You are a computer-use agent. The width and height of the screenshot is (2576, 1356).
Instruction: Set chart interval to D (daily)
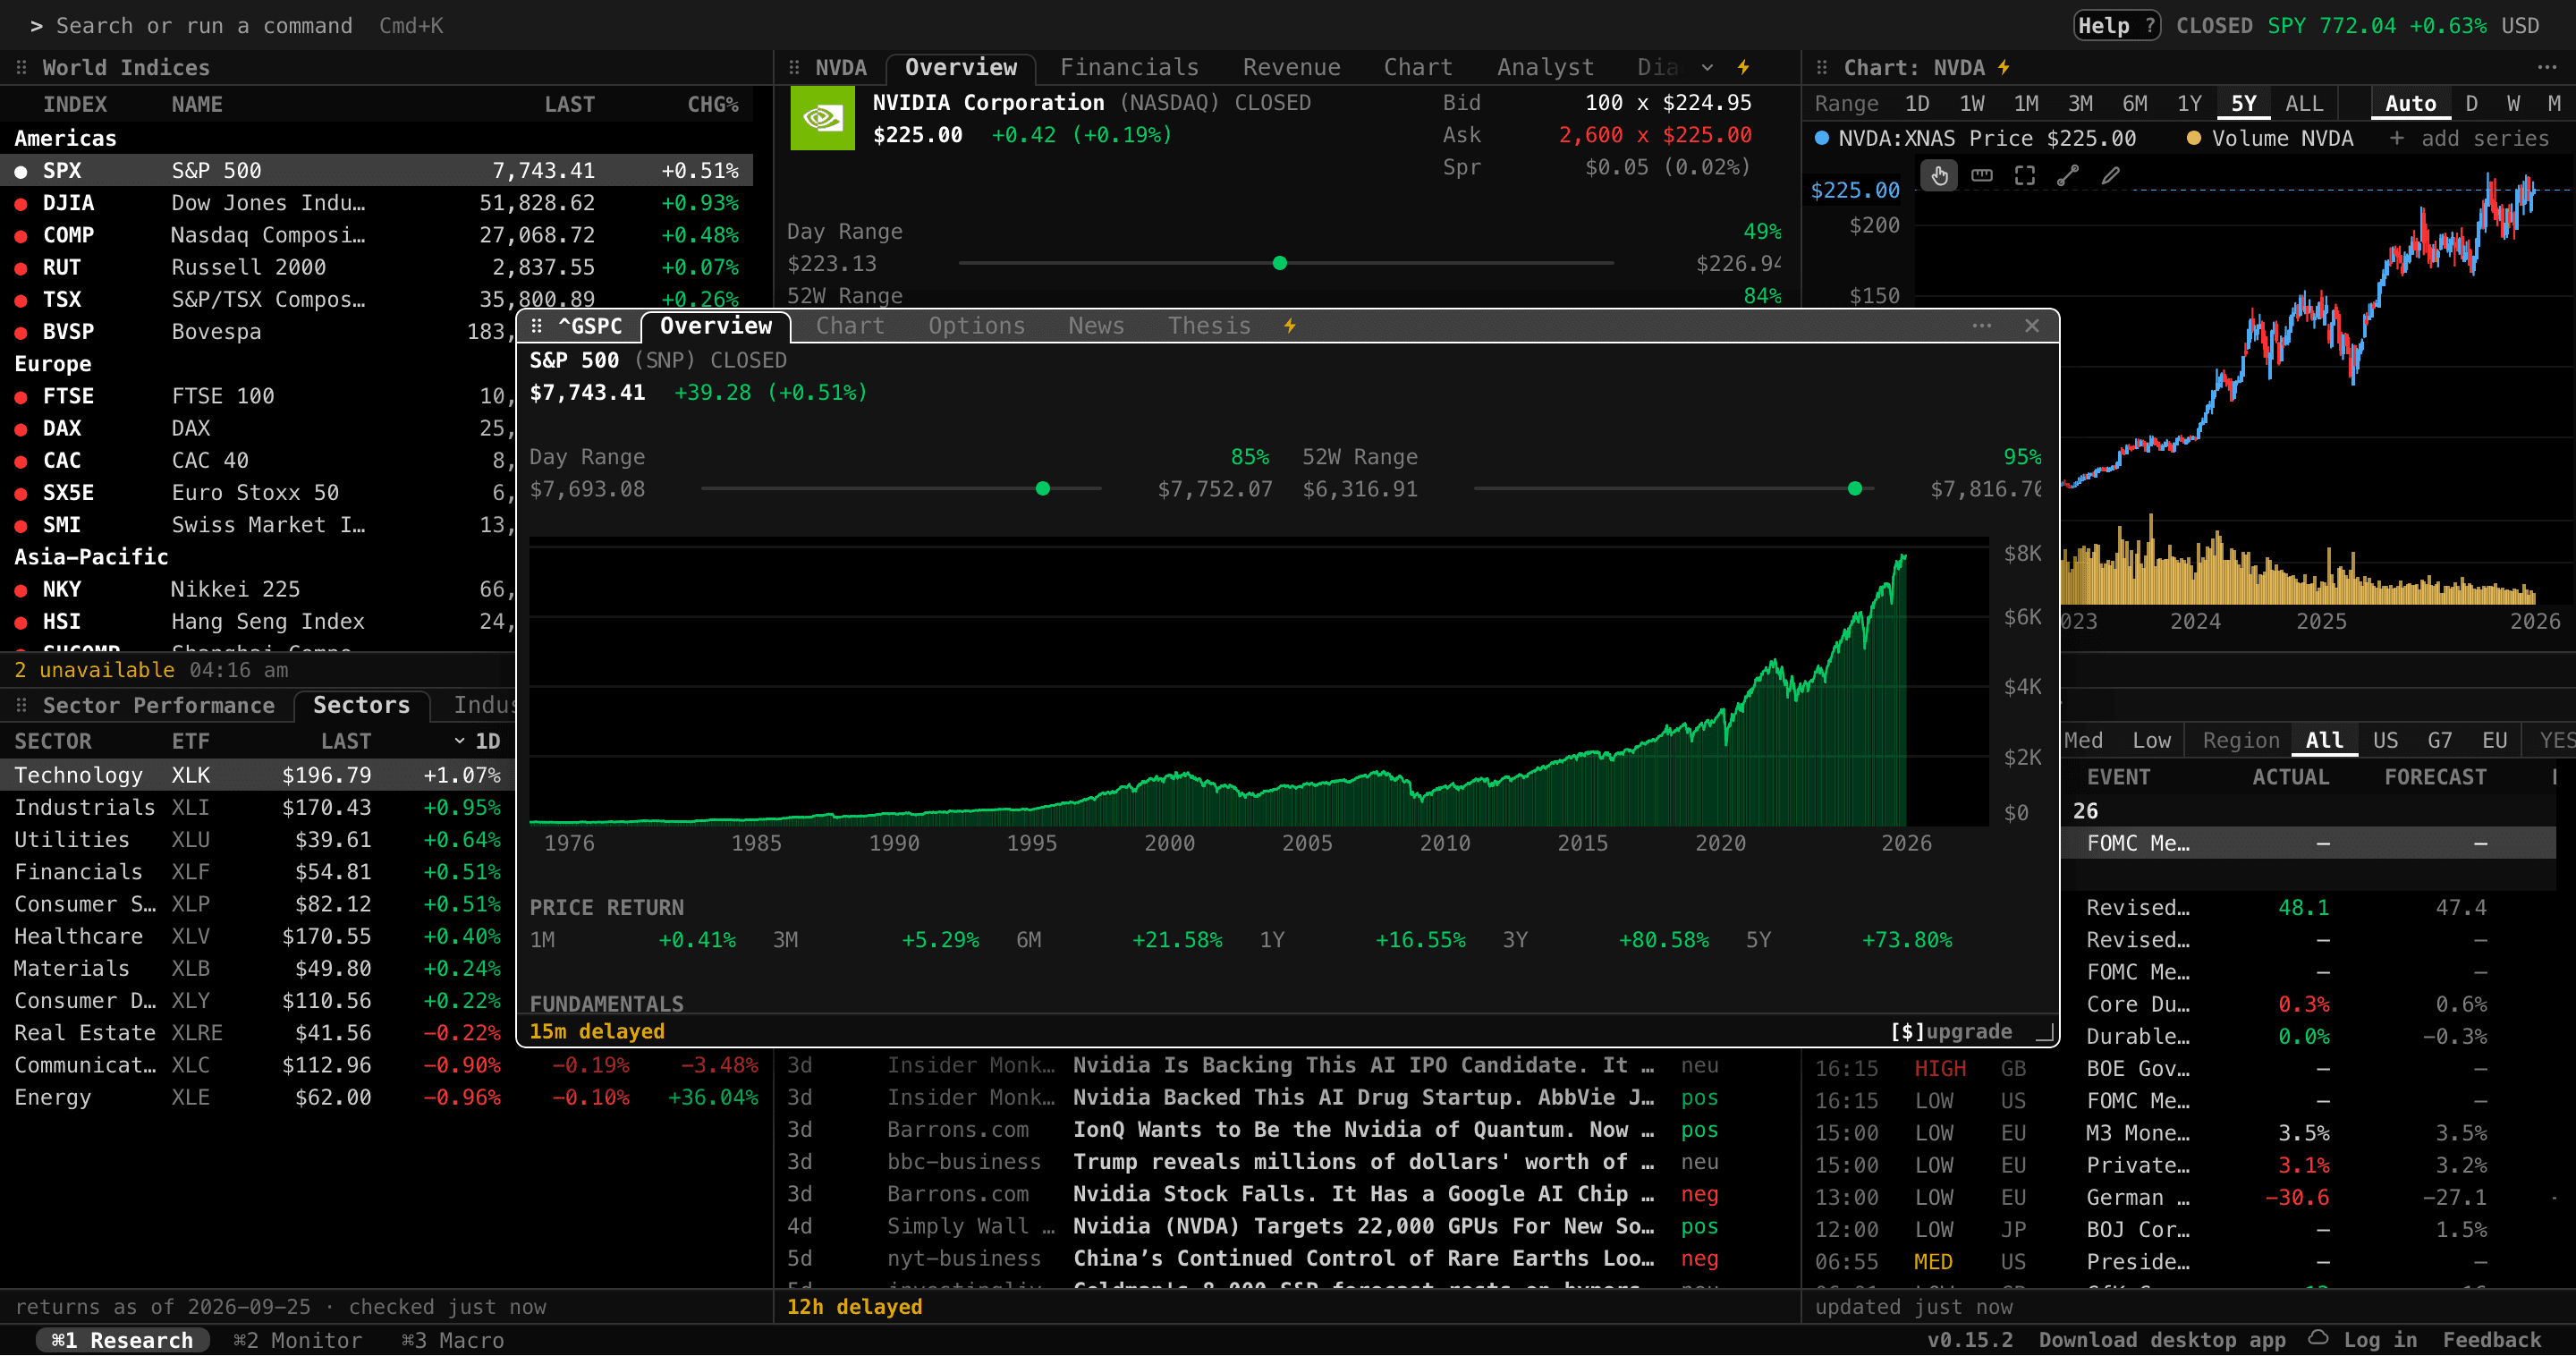coord(2472,103)
